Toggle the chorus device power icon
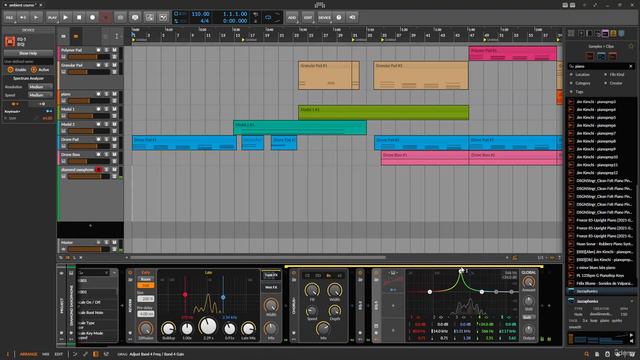Screen dimensions: 640x360 click(293, 273)
